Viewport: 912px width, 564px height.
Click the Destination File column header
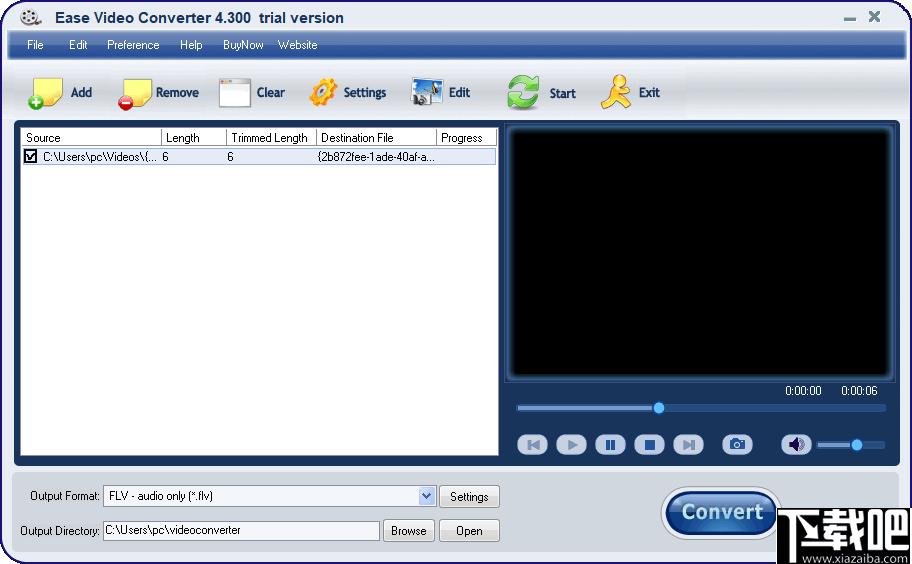[376, 138]
